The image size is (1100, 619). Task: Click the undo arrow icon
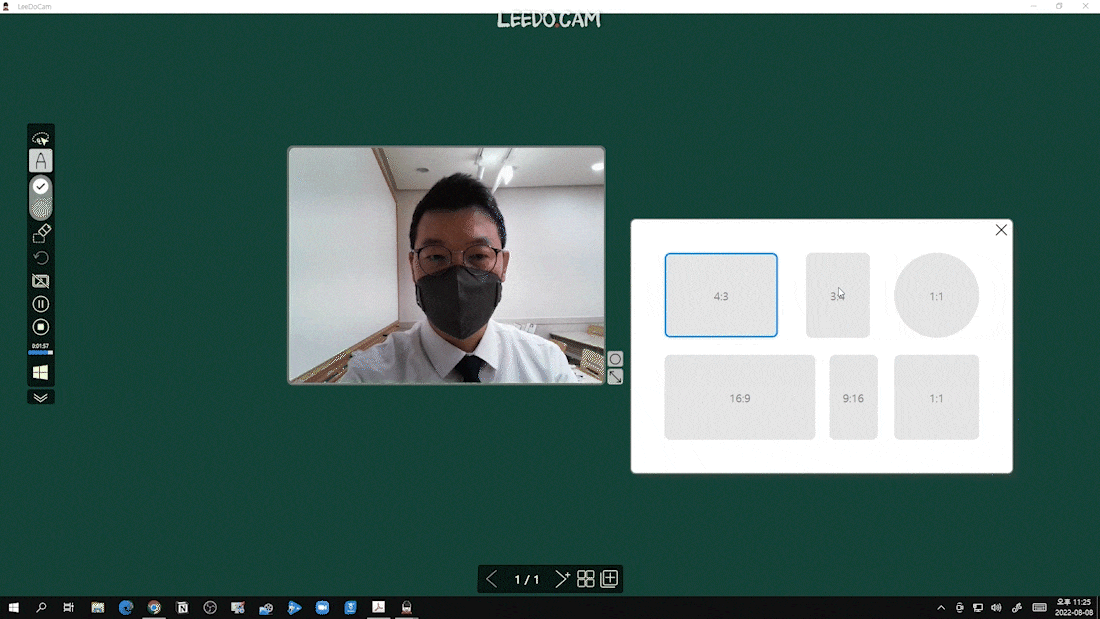[x=41, y=258]
